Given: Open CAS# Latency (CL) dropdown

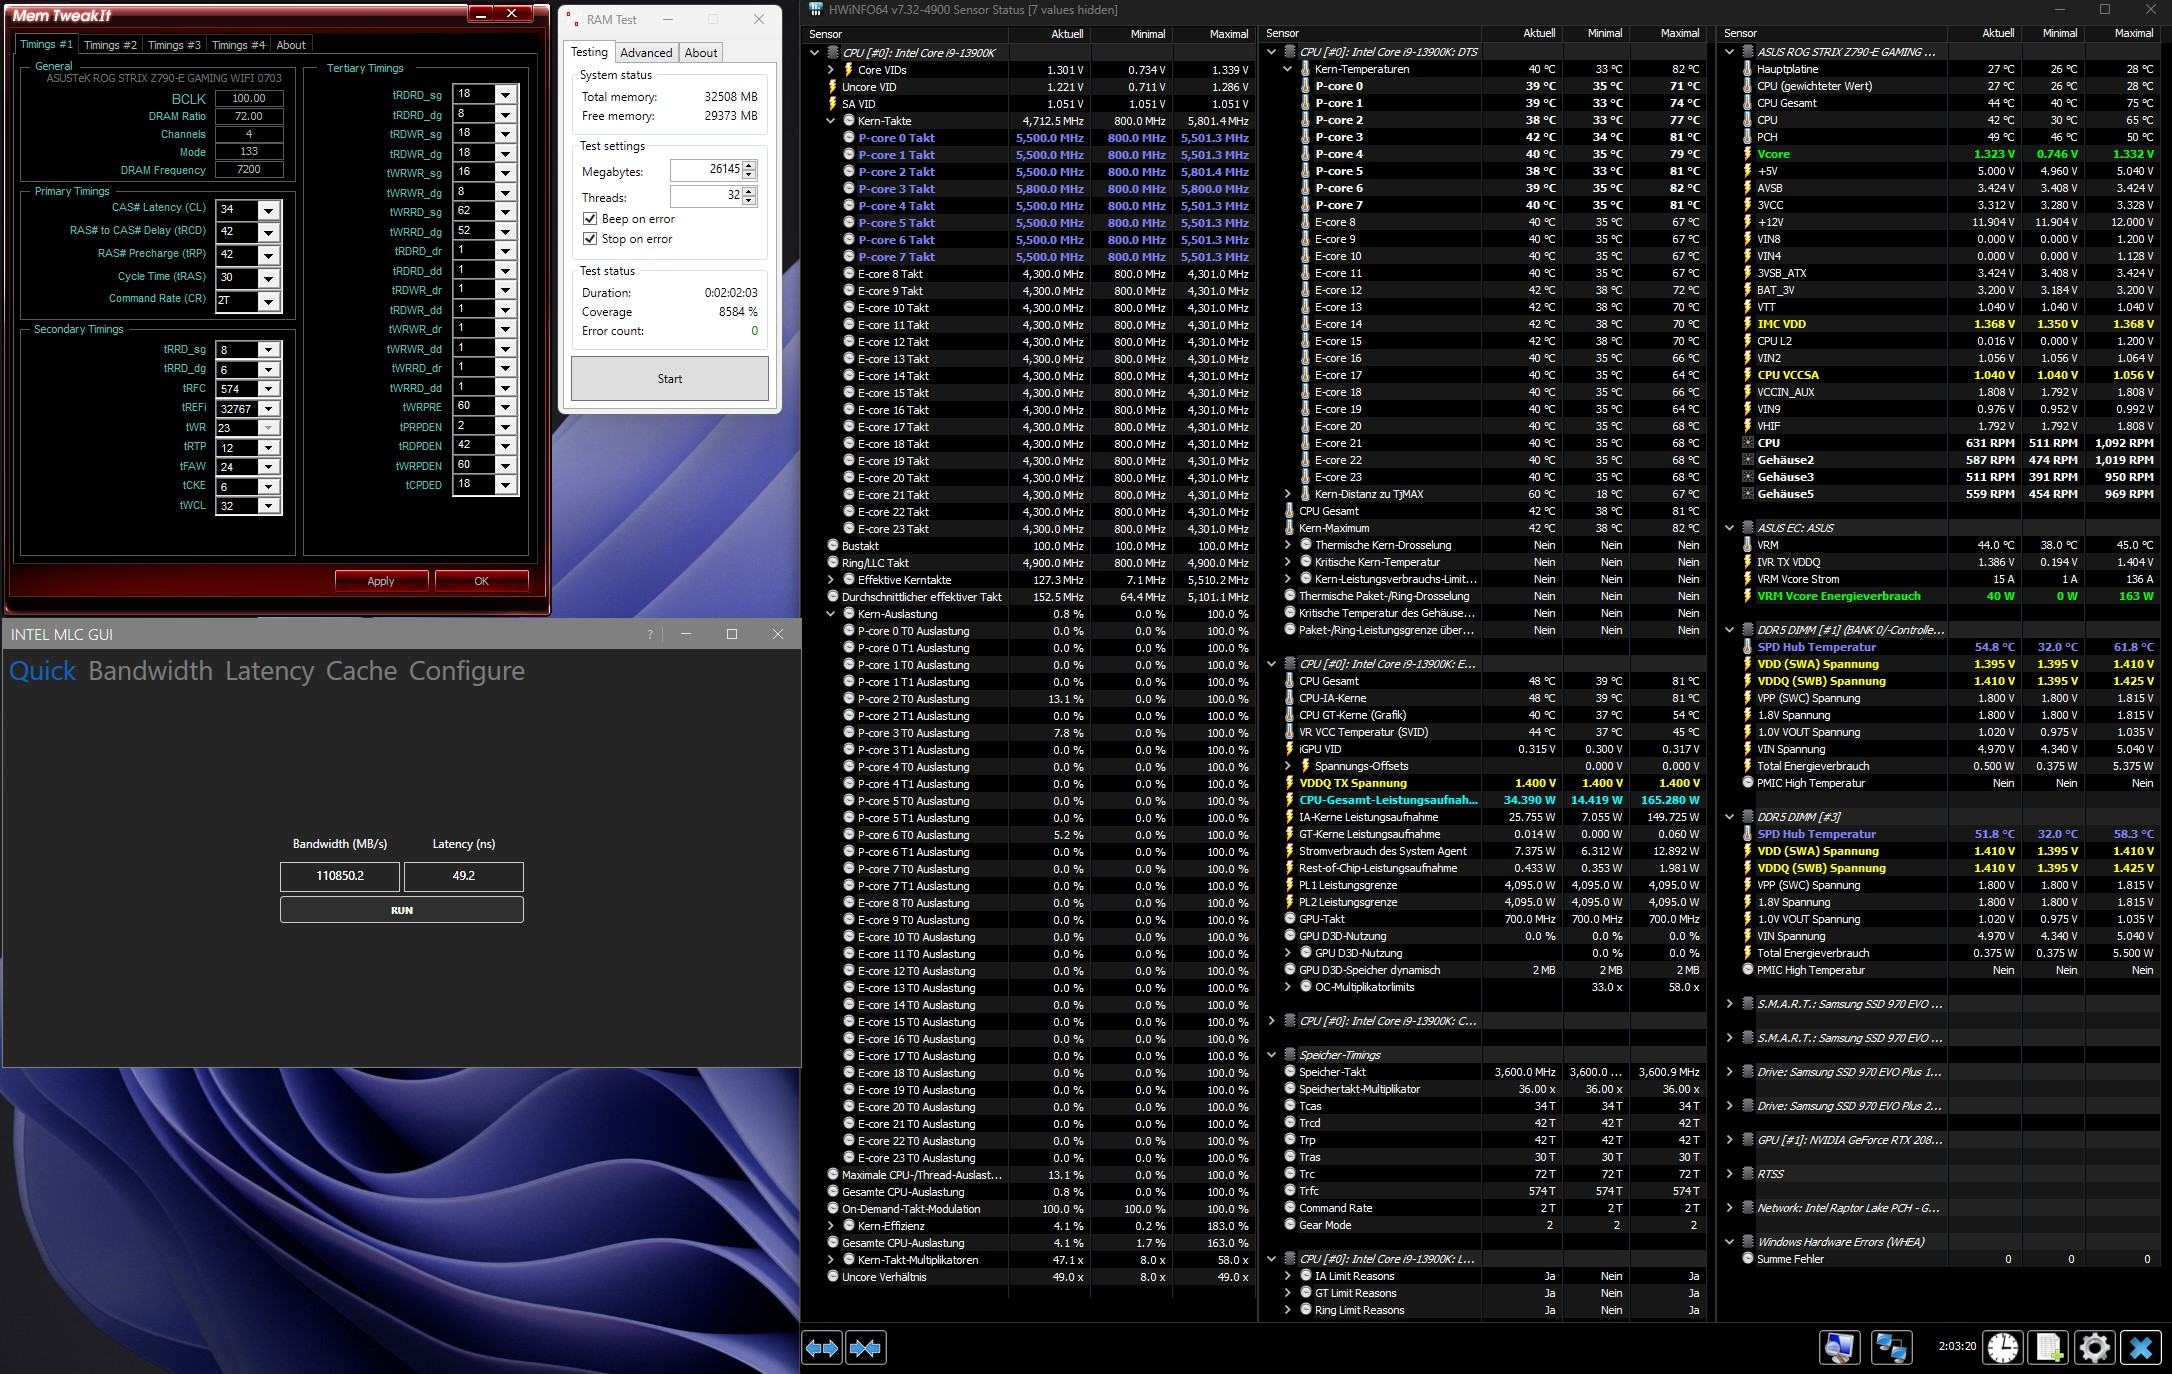Looking at the screenshot, I should 268,210.
